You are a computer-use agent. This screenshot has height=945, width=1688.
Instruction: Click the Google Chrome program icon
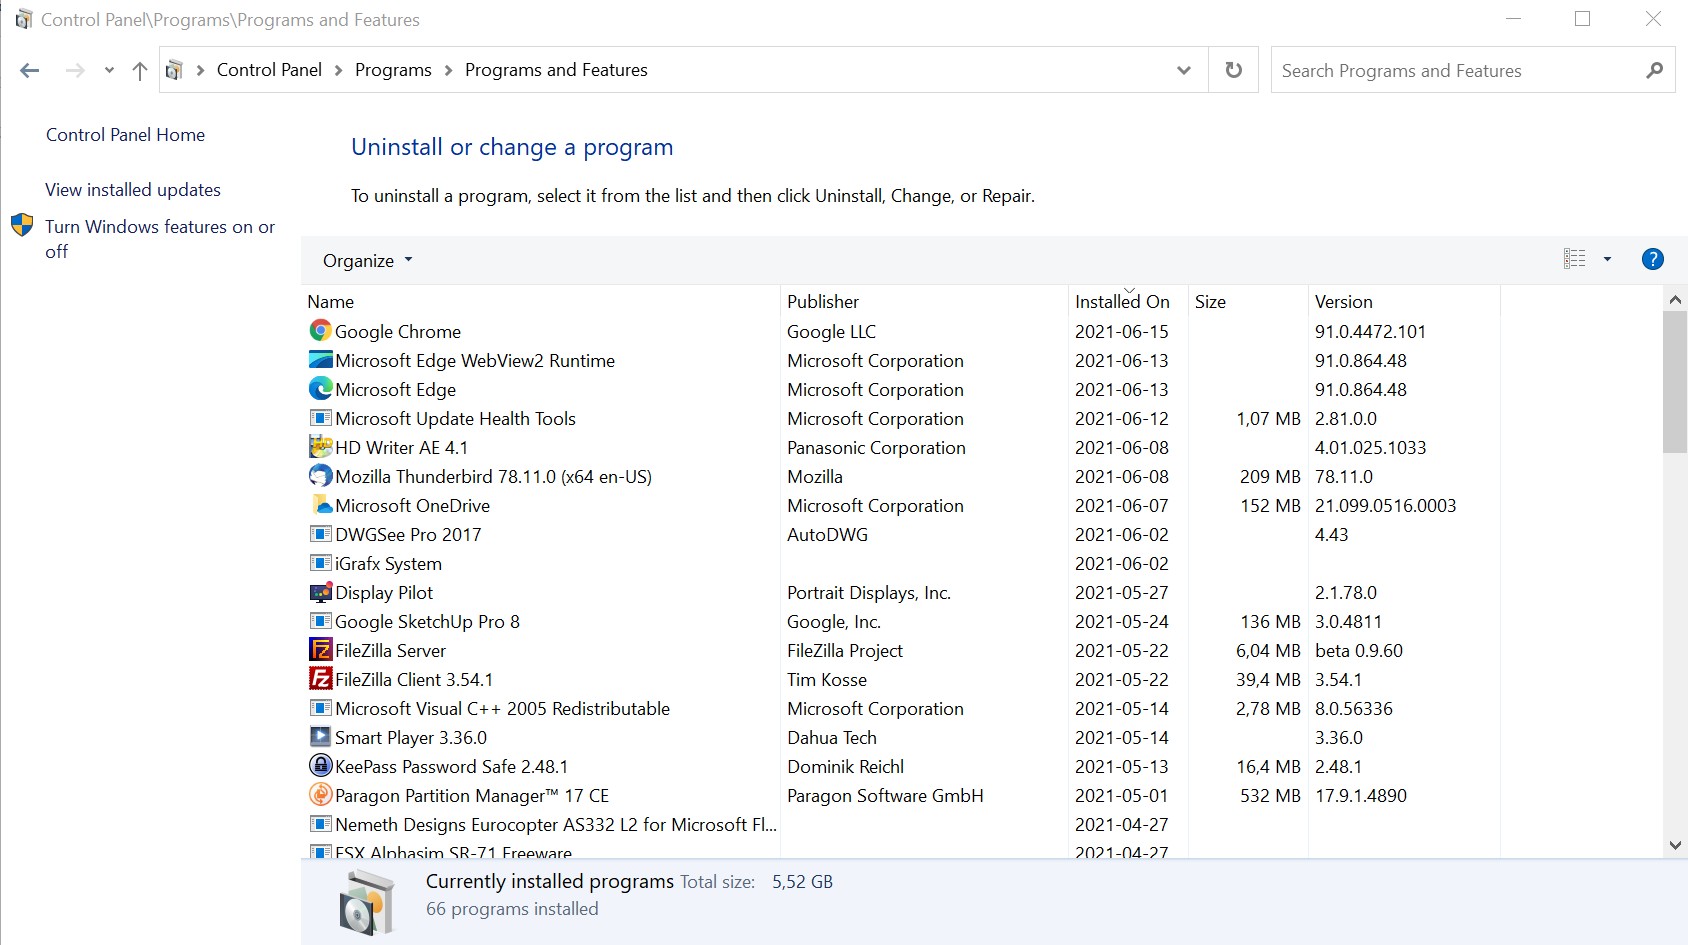320,331
